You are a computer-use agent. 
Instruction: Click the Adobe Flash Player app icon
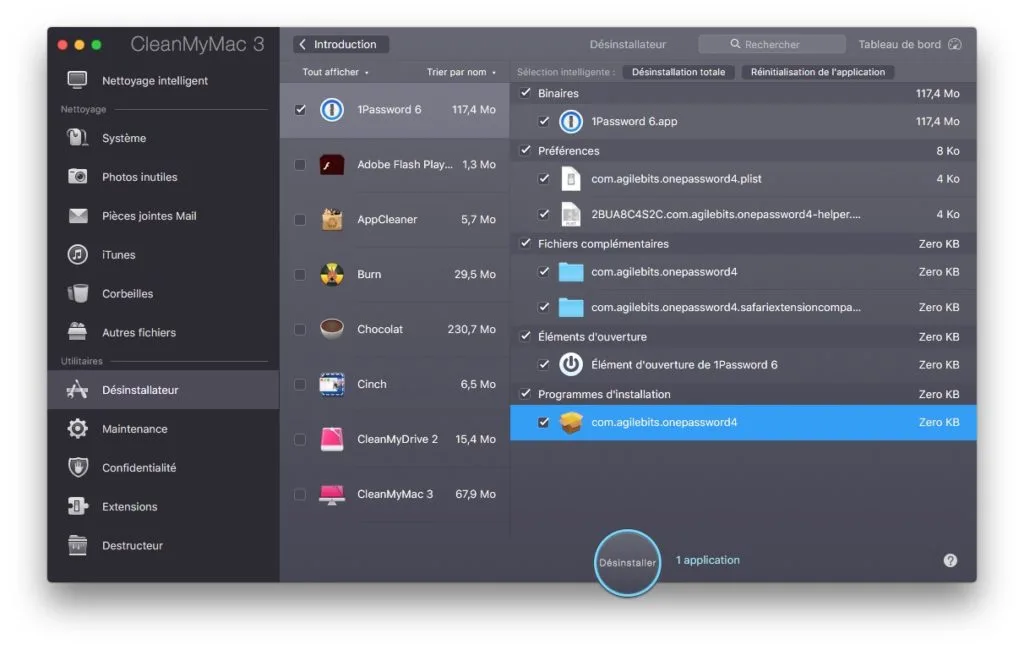pyautogui.click(x=332, y=165)
